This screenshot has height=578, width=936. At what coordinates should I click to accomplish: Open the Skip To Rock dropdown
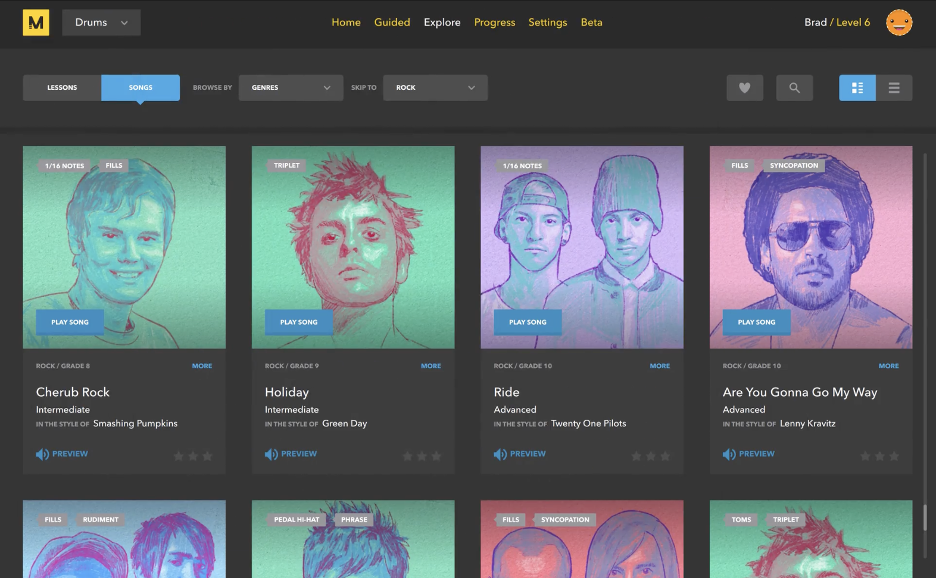coord(435,88)
